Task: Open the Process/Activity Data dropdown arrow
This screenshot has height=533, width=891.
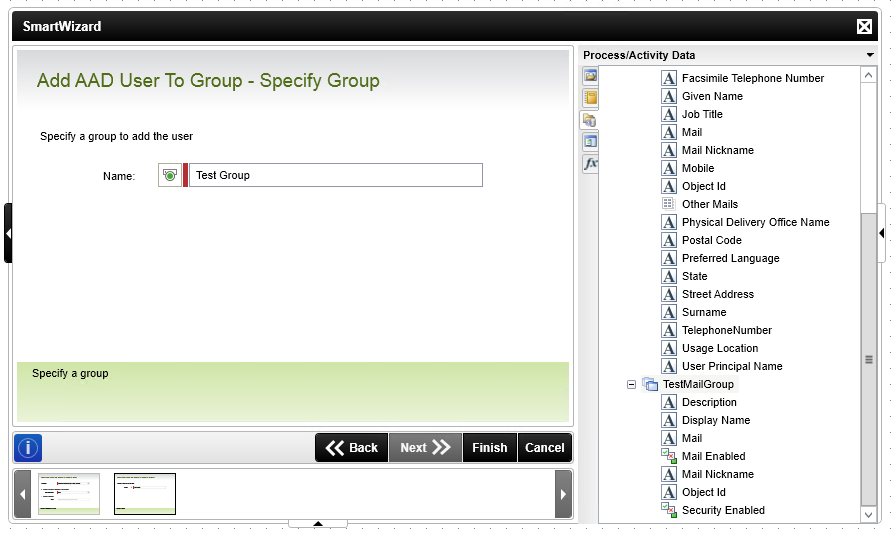Action: coord(869,55)
